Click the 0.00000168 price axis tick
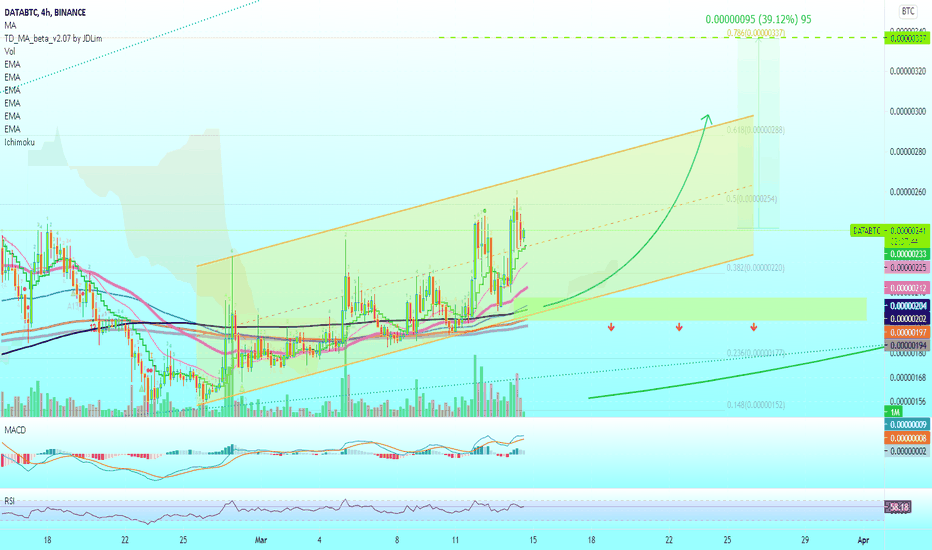Image resolution: width=932 pixels, height=550 pixels. click(908, 378)
